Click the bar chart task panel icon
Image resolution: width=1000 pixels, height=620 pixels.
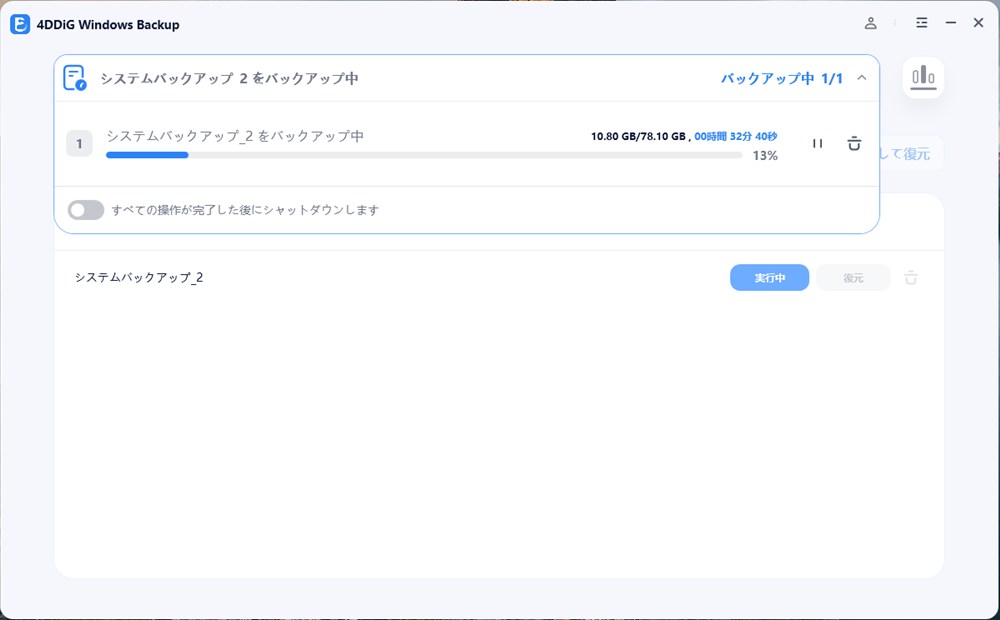(923, 77)
